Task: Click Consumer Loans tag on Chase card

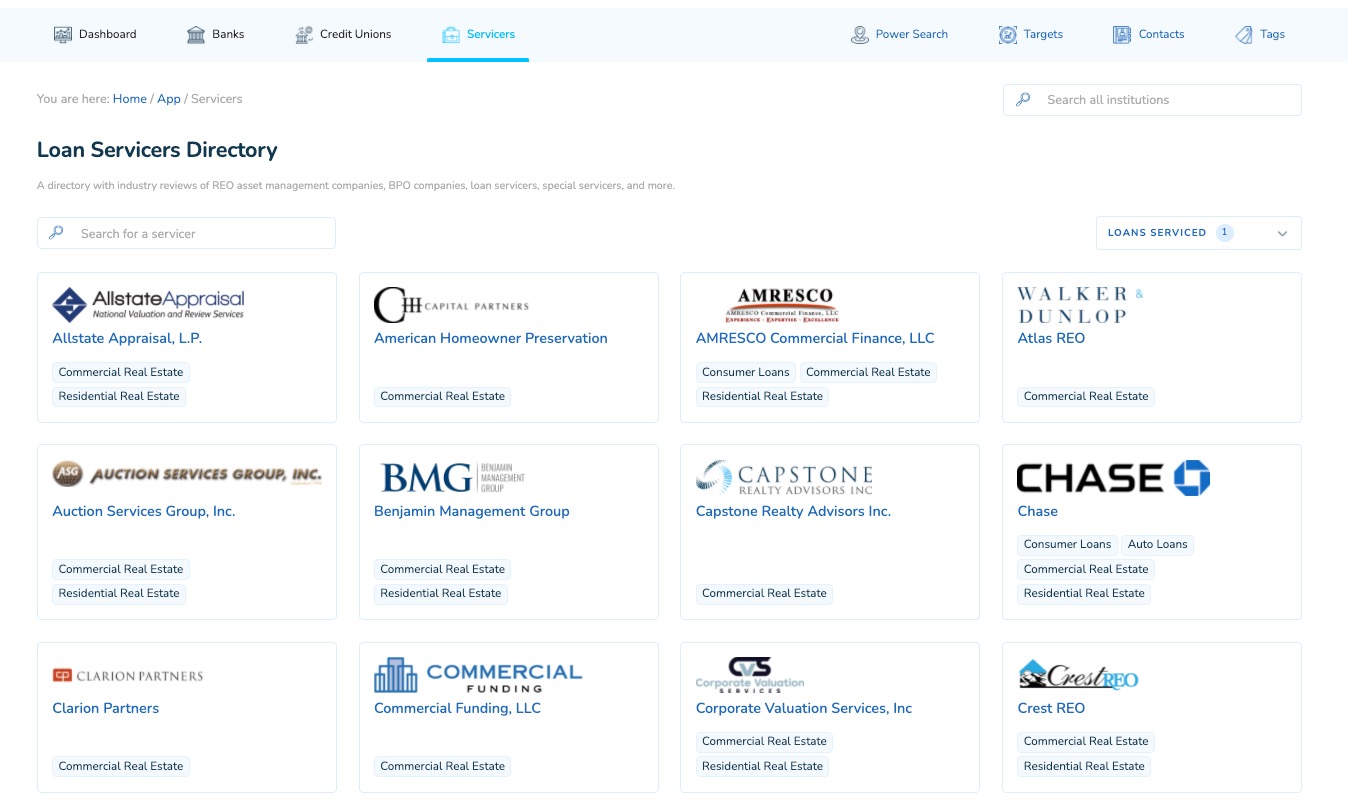Action: point(1067,545)
